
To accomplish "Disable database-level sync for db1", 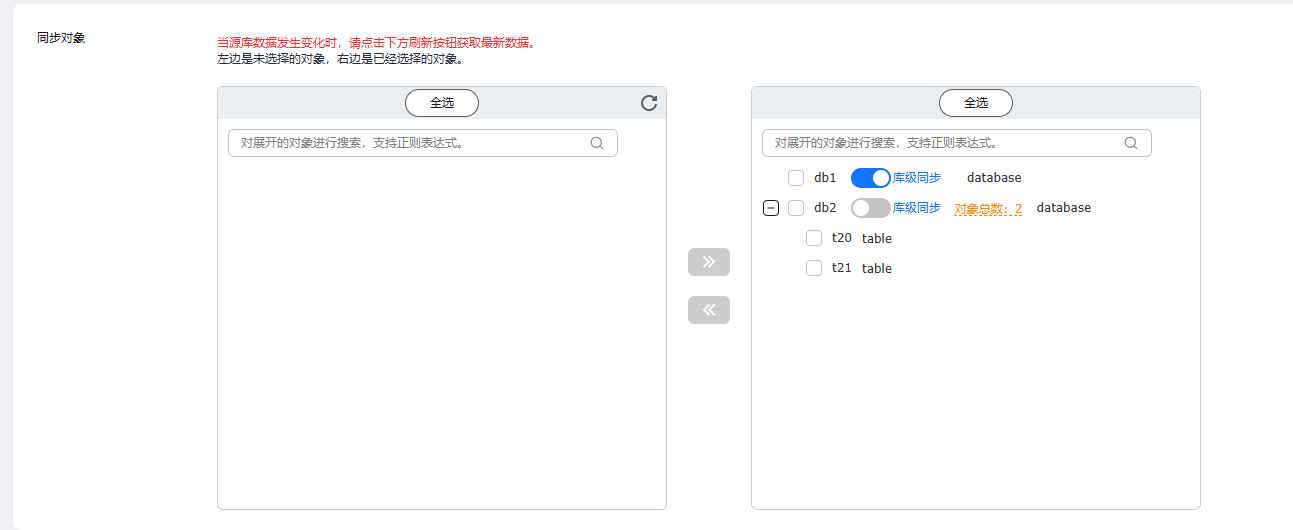I will pos(870,178).
